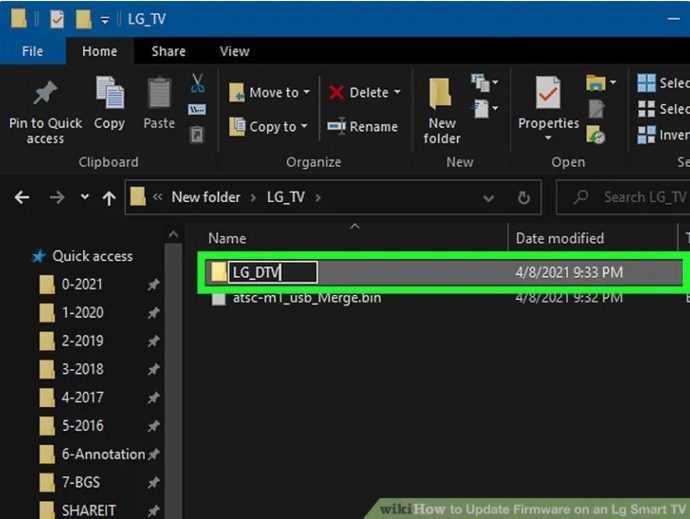Open the File tab

point(33,51)
